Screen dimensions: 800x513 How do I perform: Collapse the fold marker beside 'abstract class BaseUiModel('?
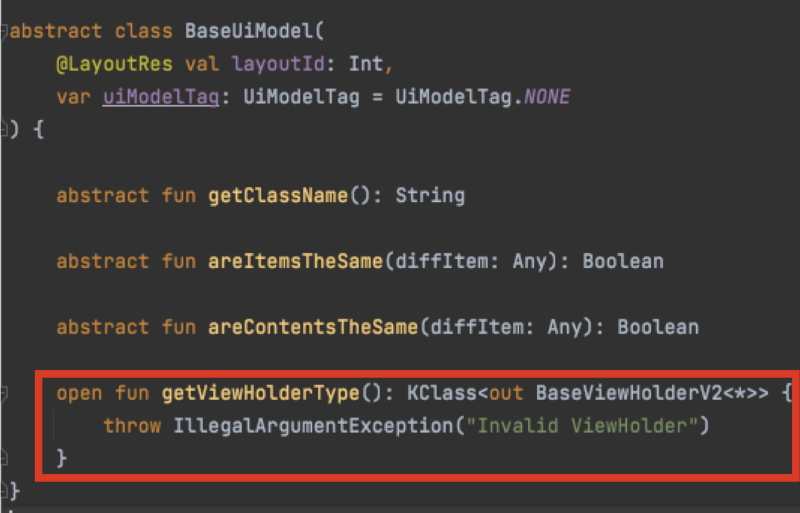tap(3, 32)
